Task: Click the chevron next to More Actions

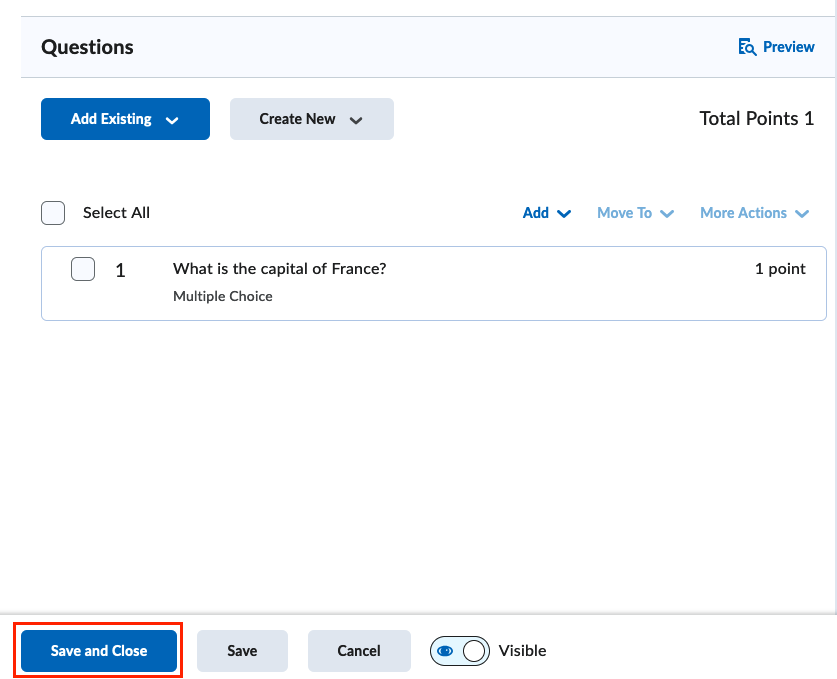Action: (802, 214)
